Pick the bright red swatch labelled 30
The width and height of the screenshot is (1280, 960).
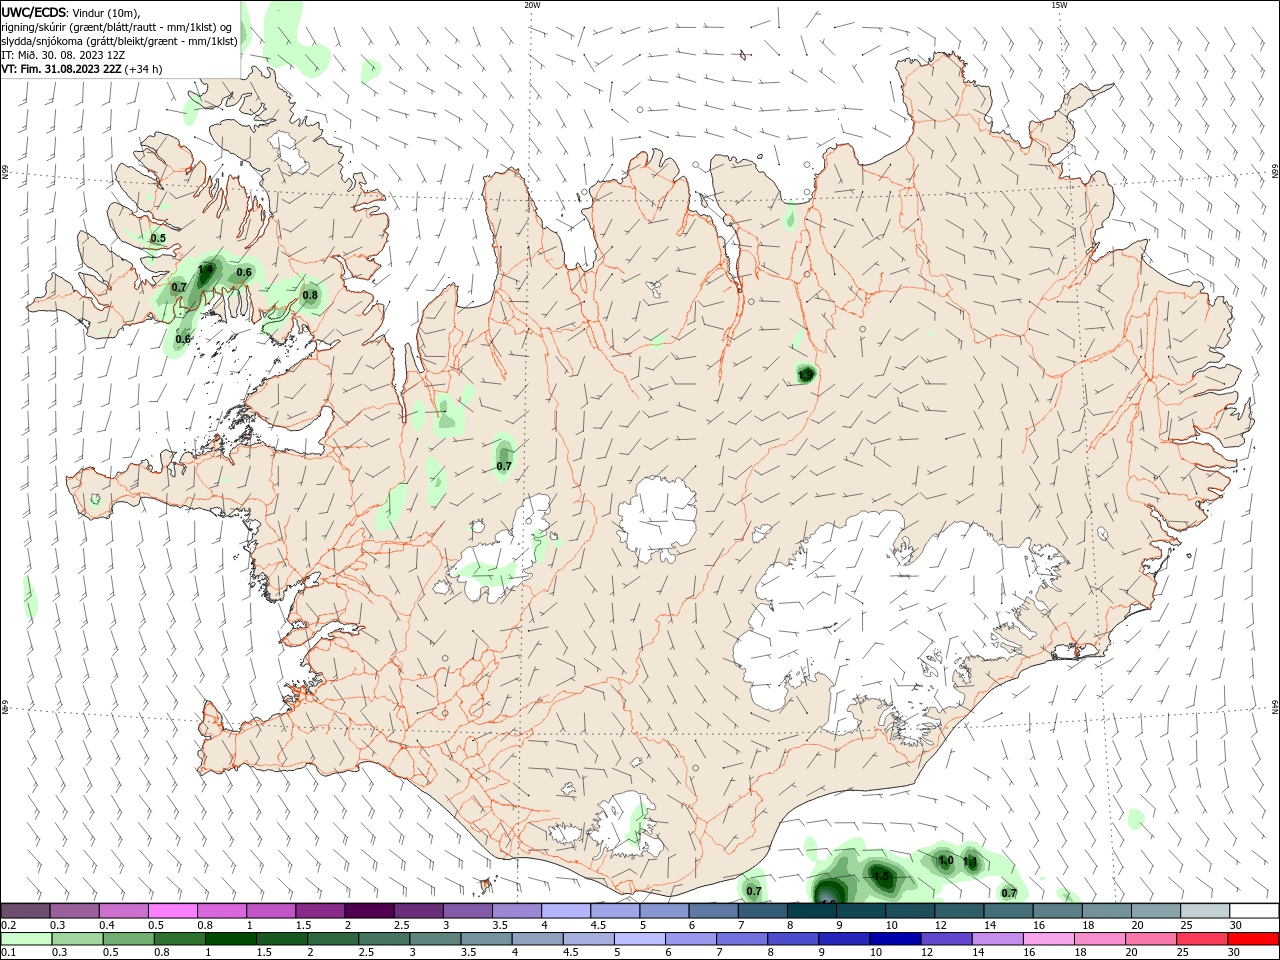1253,939
